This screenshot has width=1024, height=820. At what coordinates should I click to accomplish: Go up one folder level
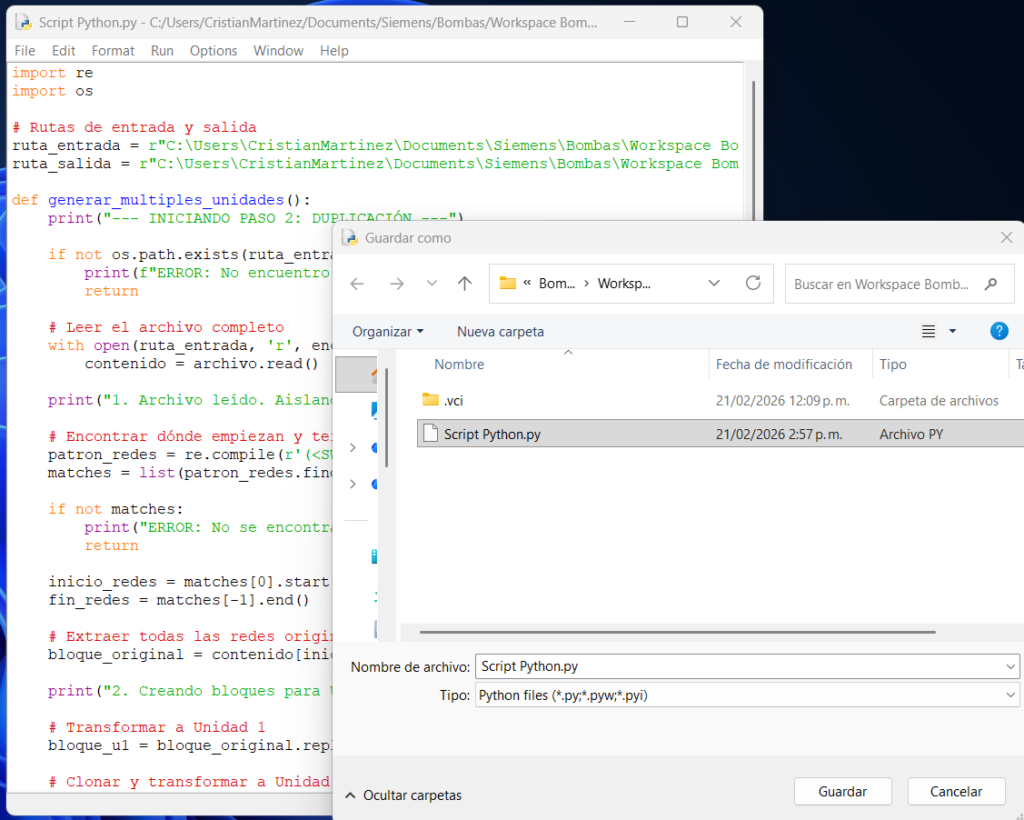click(x=464, y=284)
